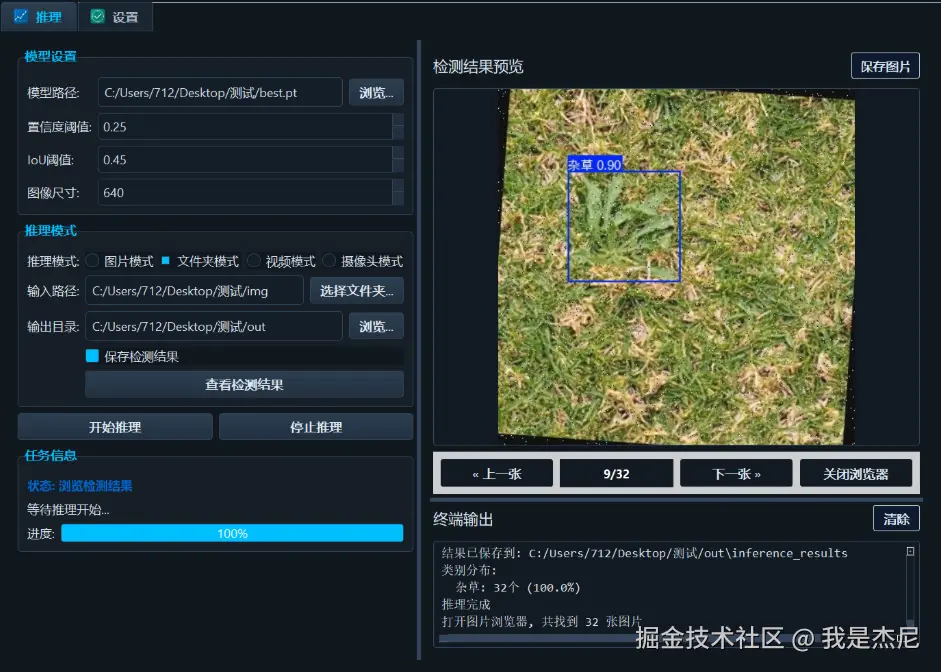This screenshot has width=941, height=672.
Task: Switch to the 设置 (Settings) tab
Action: pyautogui.click(x=114, y=16)
